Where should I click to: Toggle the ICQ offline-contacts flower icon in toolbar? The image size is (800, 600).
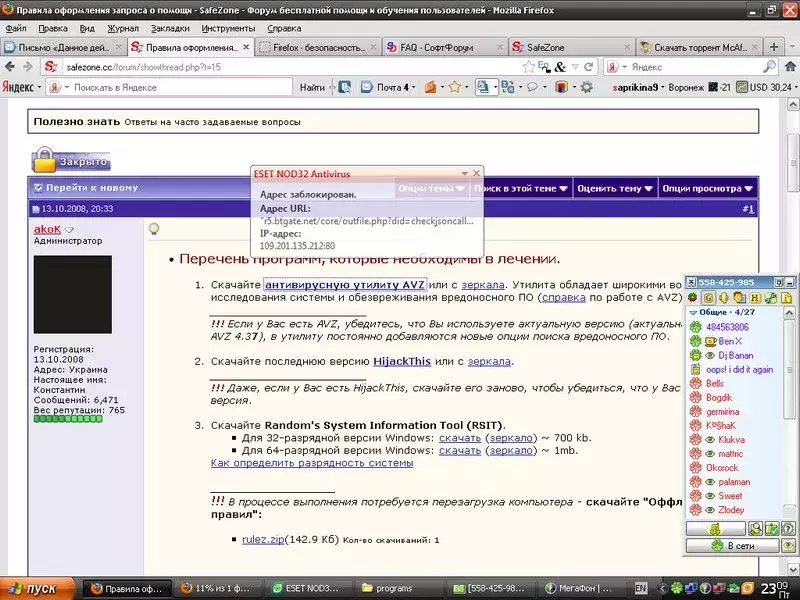pyautogui.click(x=693, y=298)
